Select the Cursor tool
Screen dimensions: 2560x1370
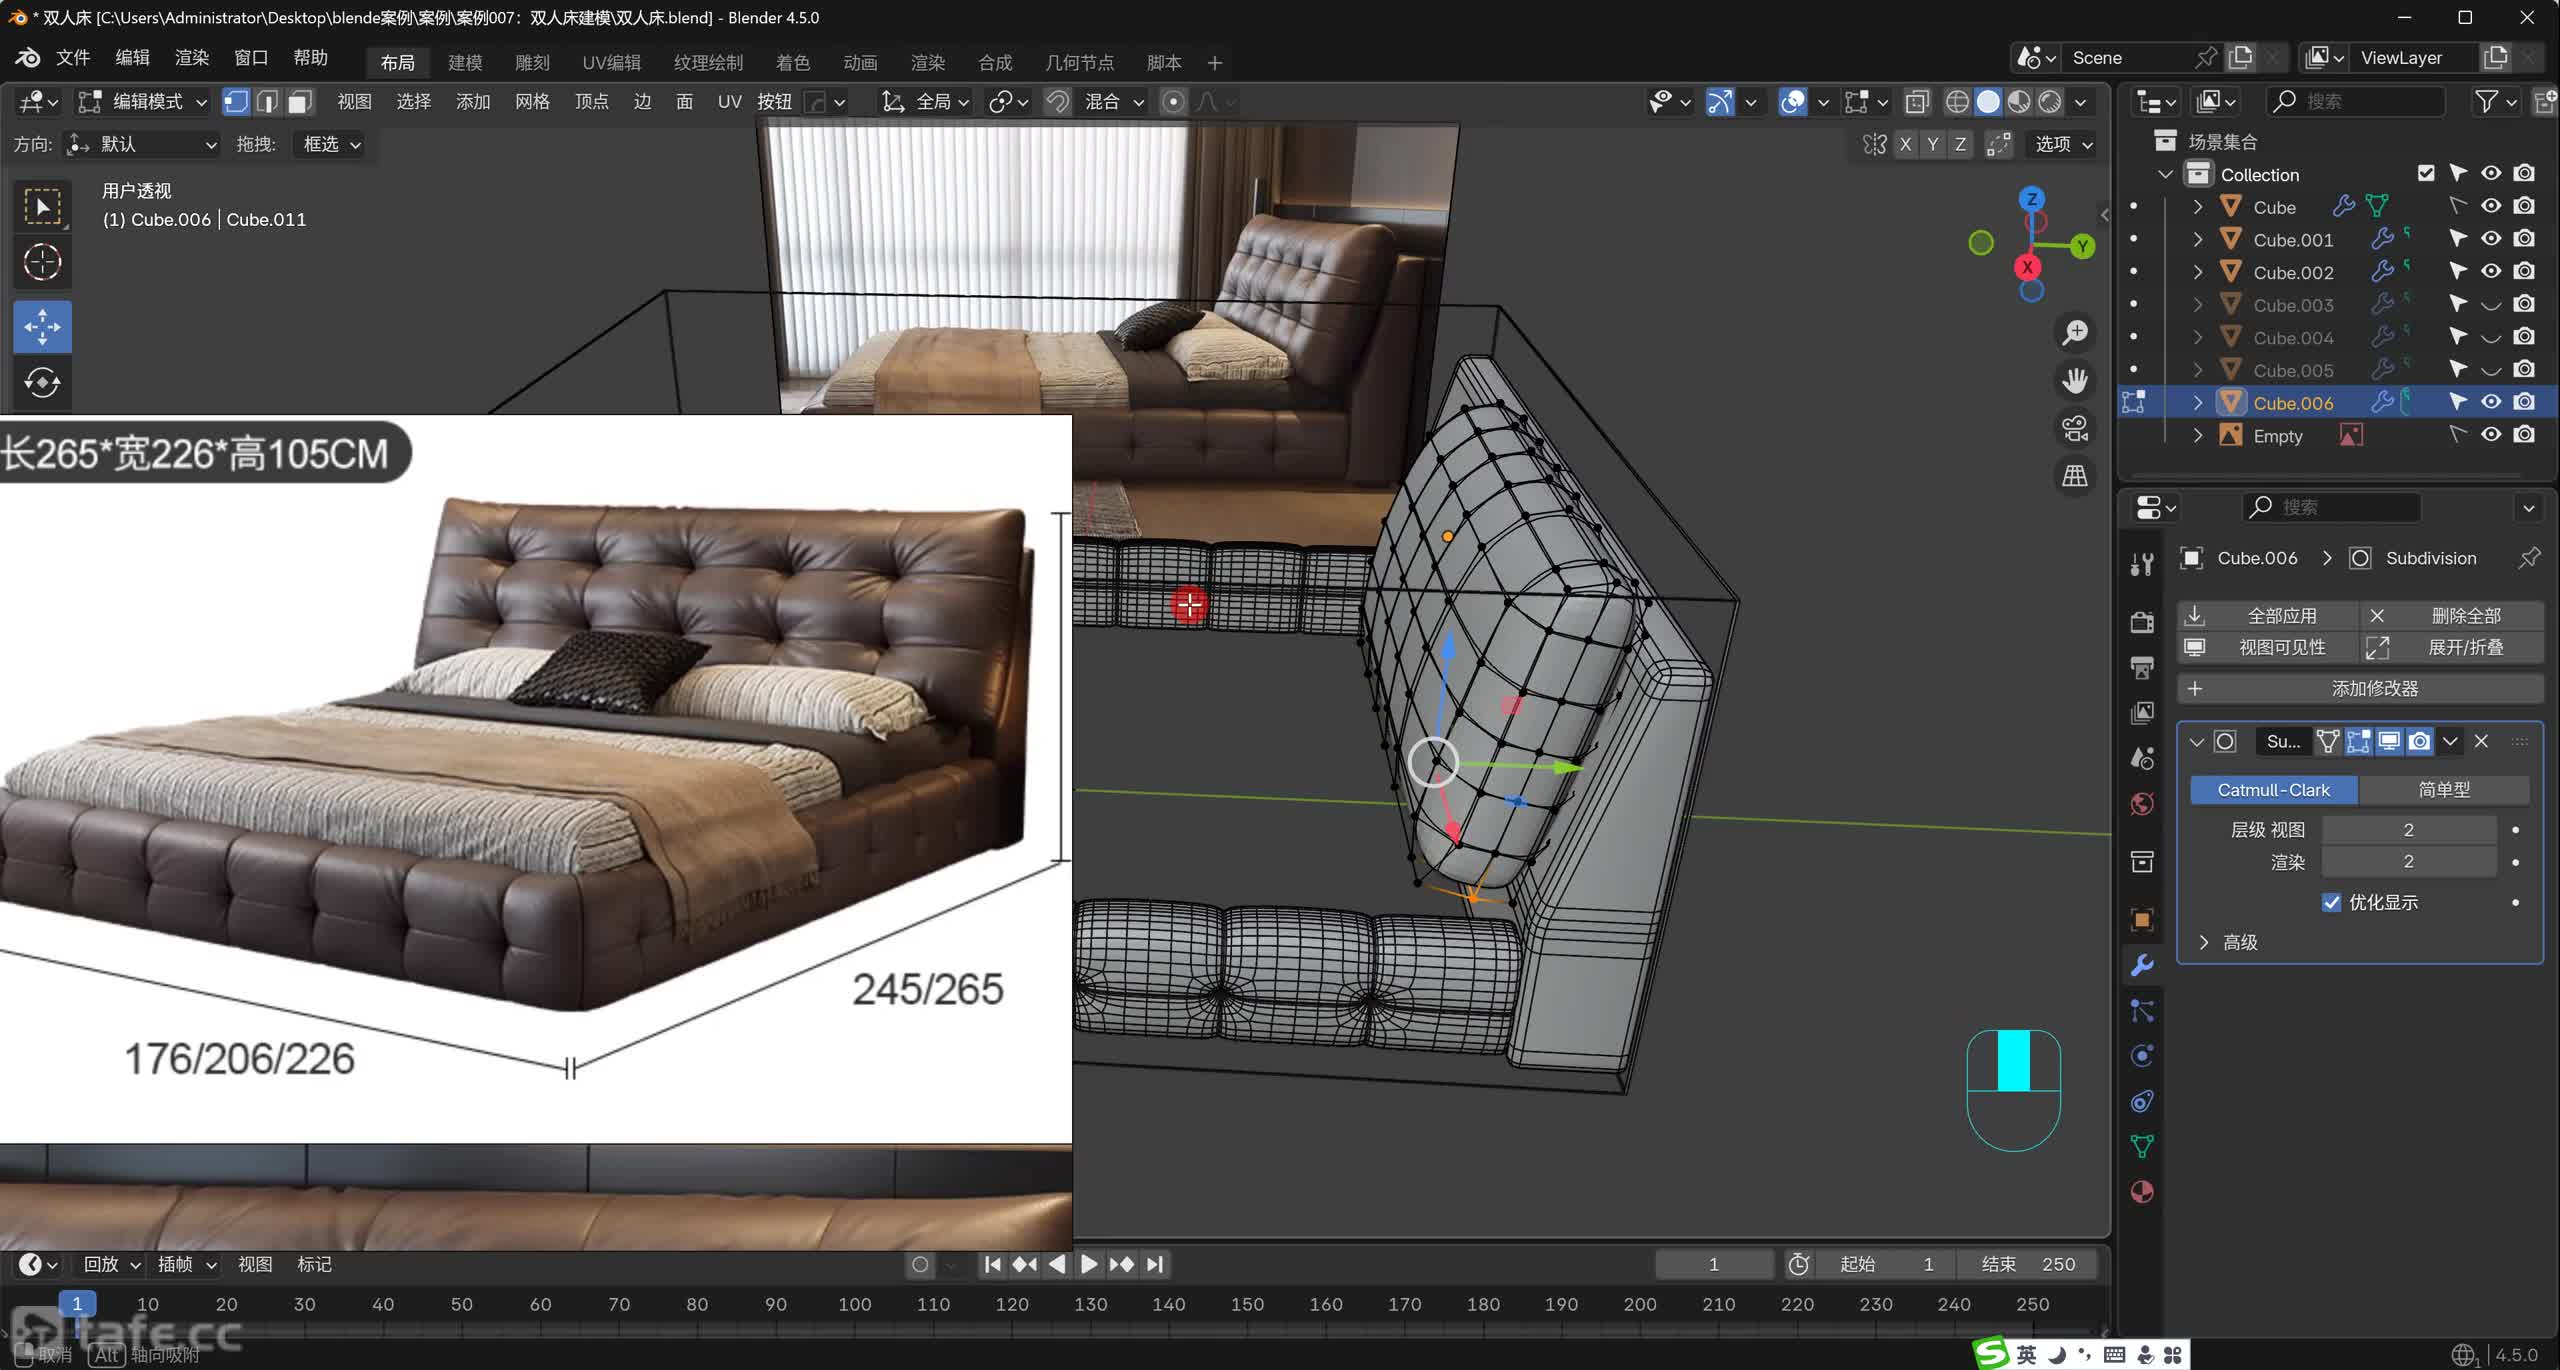(42, 263)
